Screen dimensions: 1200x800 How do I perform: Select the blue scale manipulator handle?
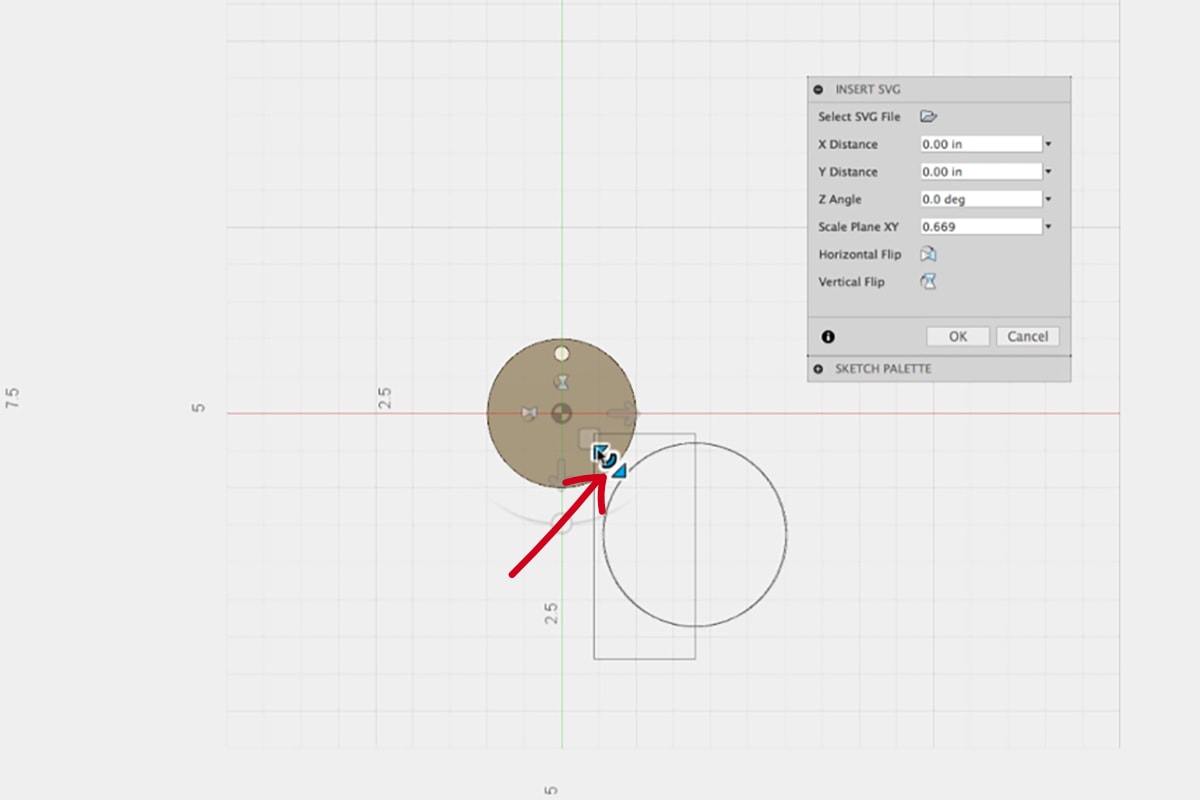coord(608,460)
